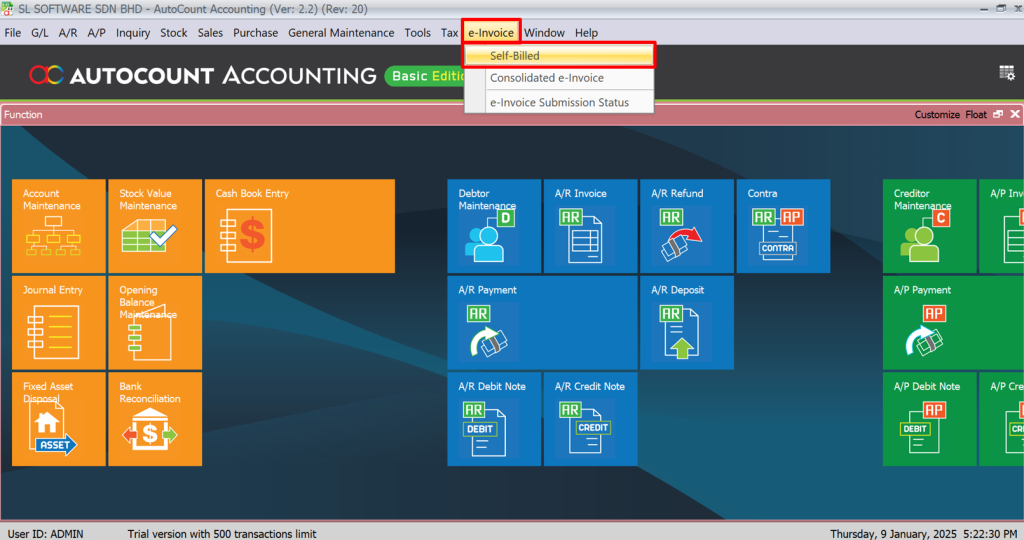The width and height of the screenshot is (1024, 540).
Task: Click the AutoCount Accounting logo
Action: (x=202, y=76)
